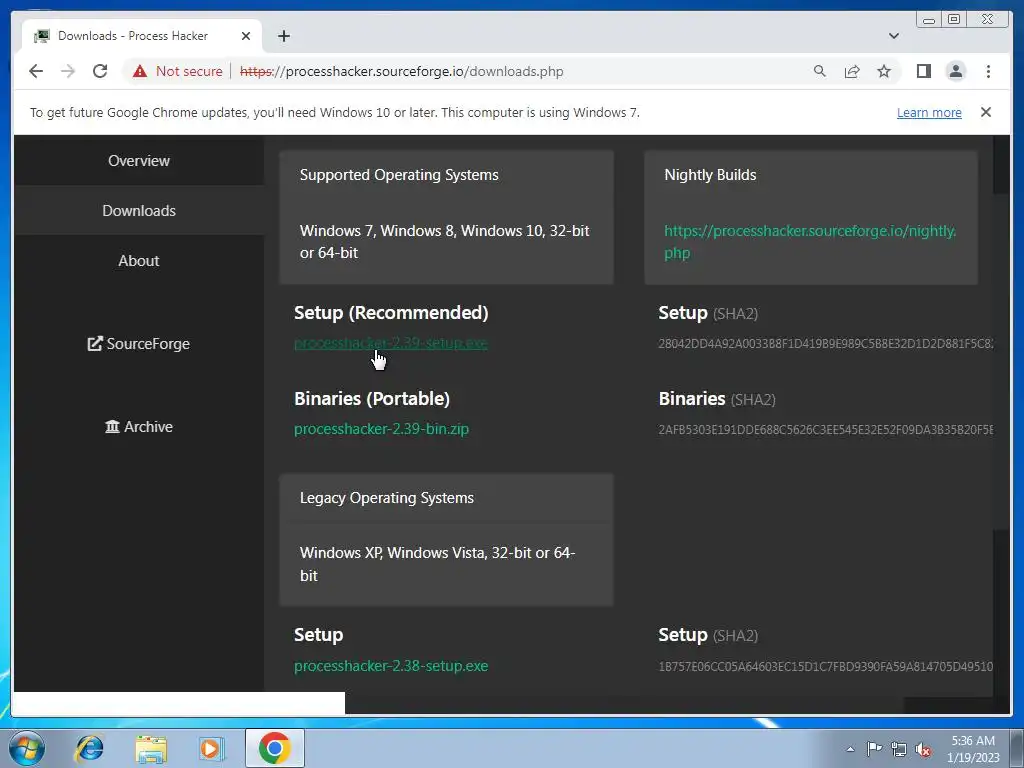1024x768 pixels.
Task: Click the Legacy Operating Systems heading
Action: 387,498
